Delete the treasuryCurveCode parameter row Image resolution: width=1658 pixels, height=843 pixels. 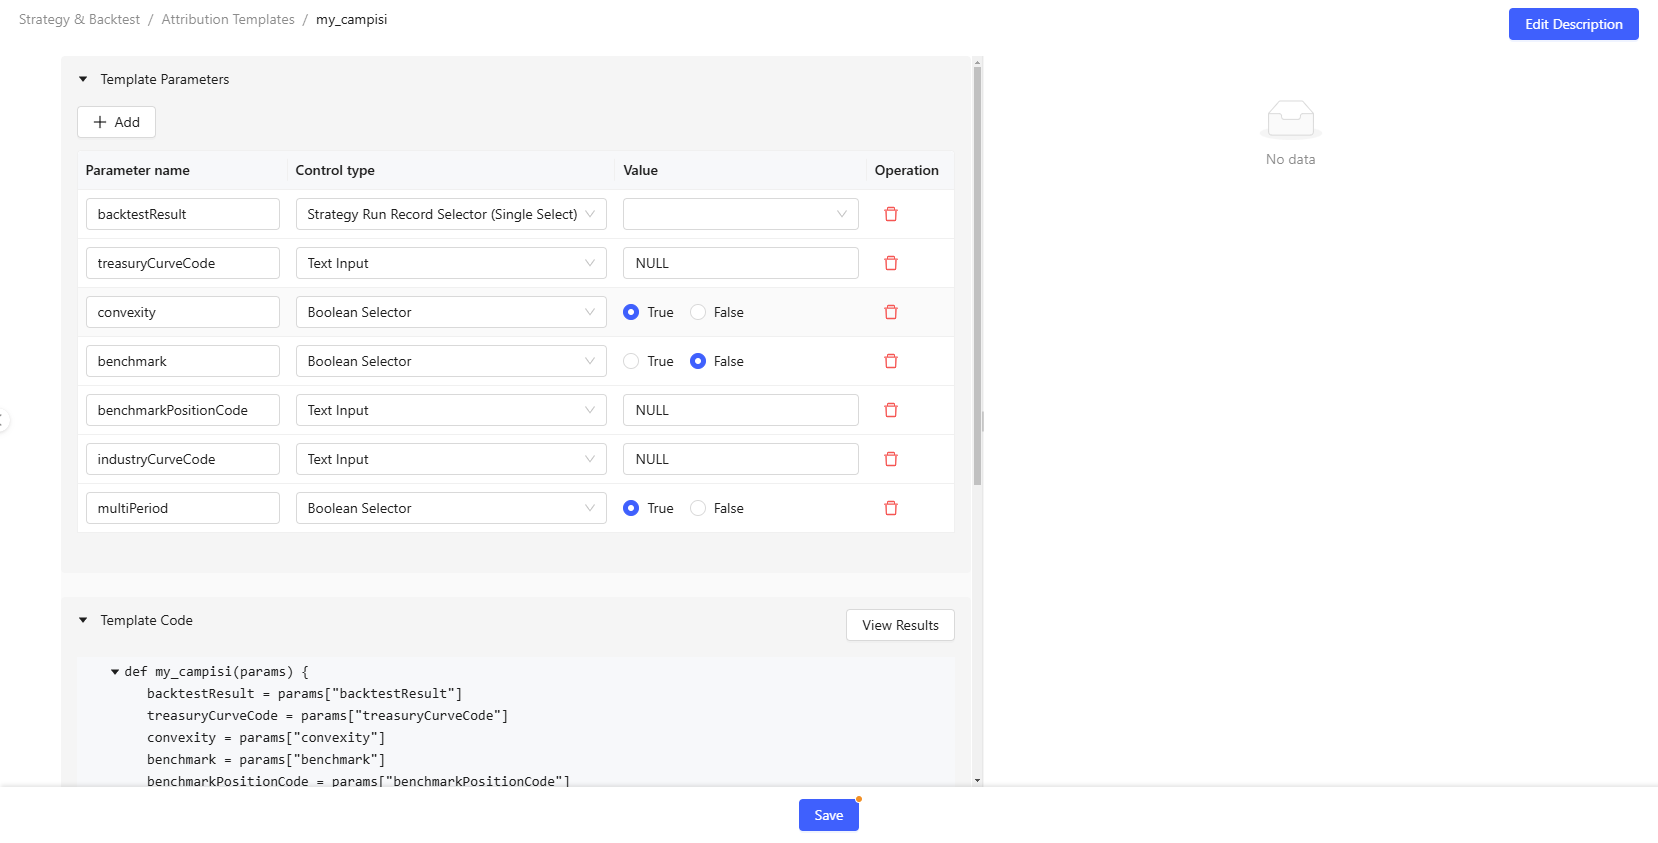point(890,263)
